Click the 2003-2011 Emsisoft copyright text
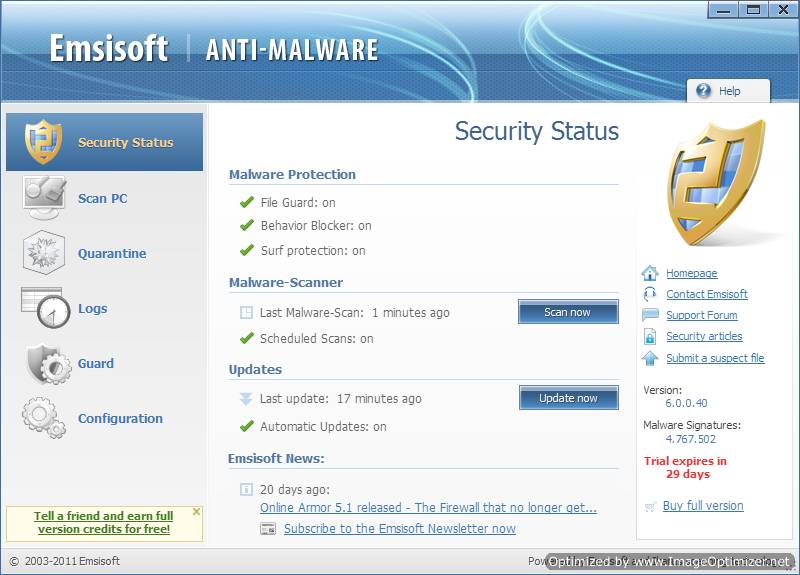 pyautogui.click(x=65, y=561)
